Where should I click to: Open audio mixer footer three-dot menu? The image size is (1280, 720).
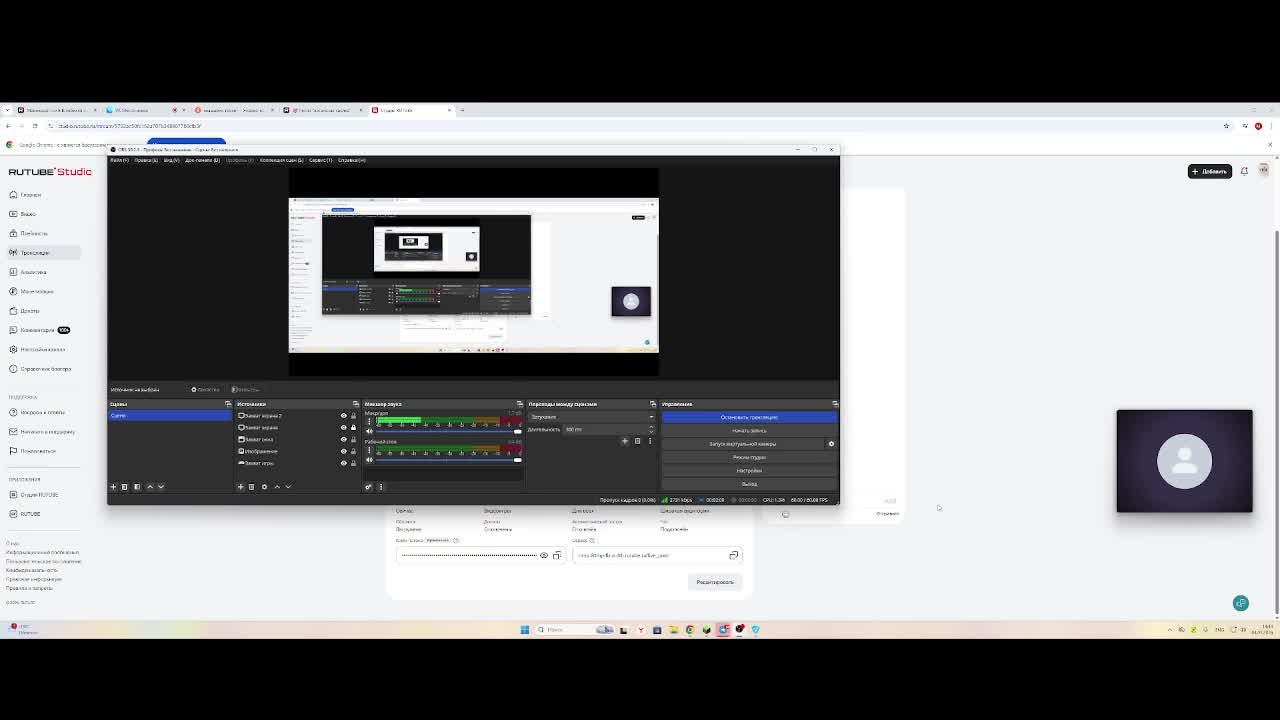381,487
